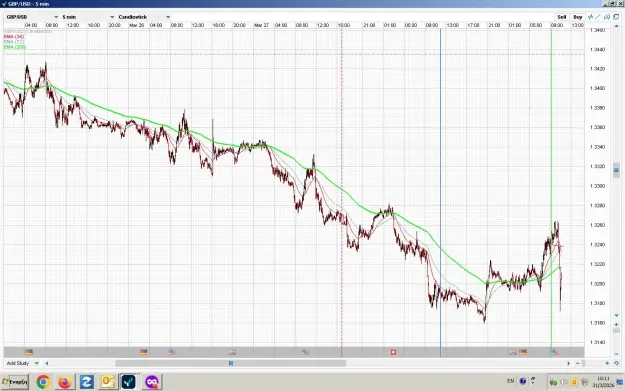Open Firefox from the taskbar
Viewport: 625px width, 391px height.
tap(65, 382)
